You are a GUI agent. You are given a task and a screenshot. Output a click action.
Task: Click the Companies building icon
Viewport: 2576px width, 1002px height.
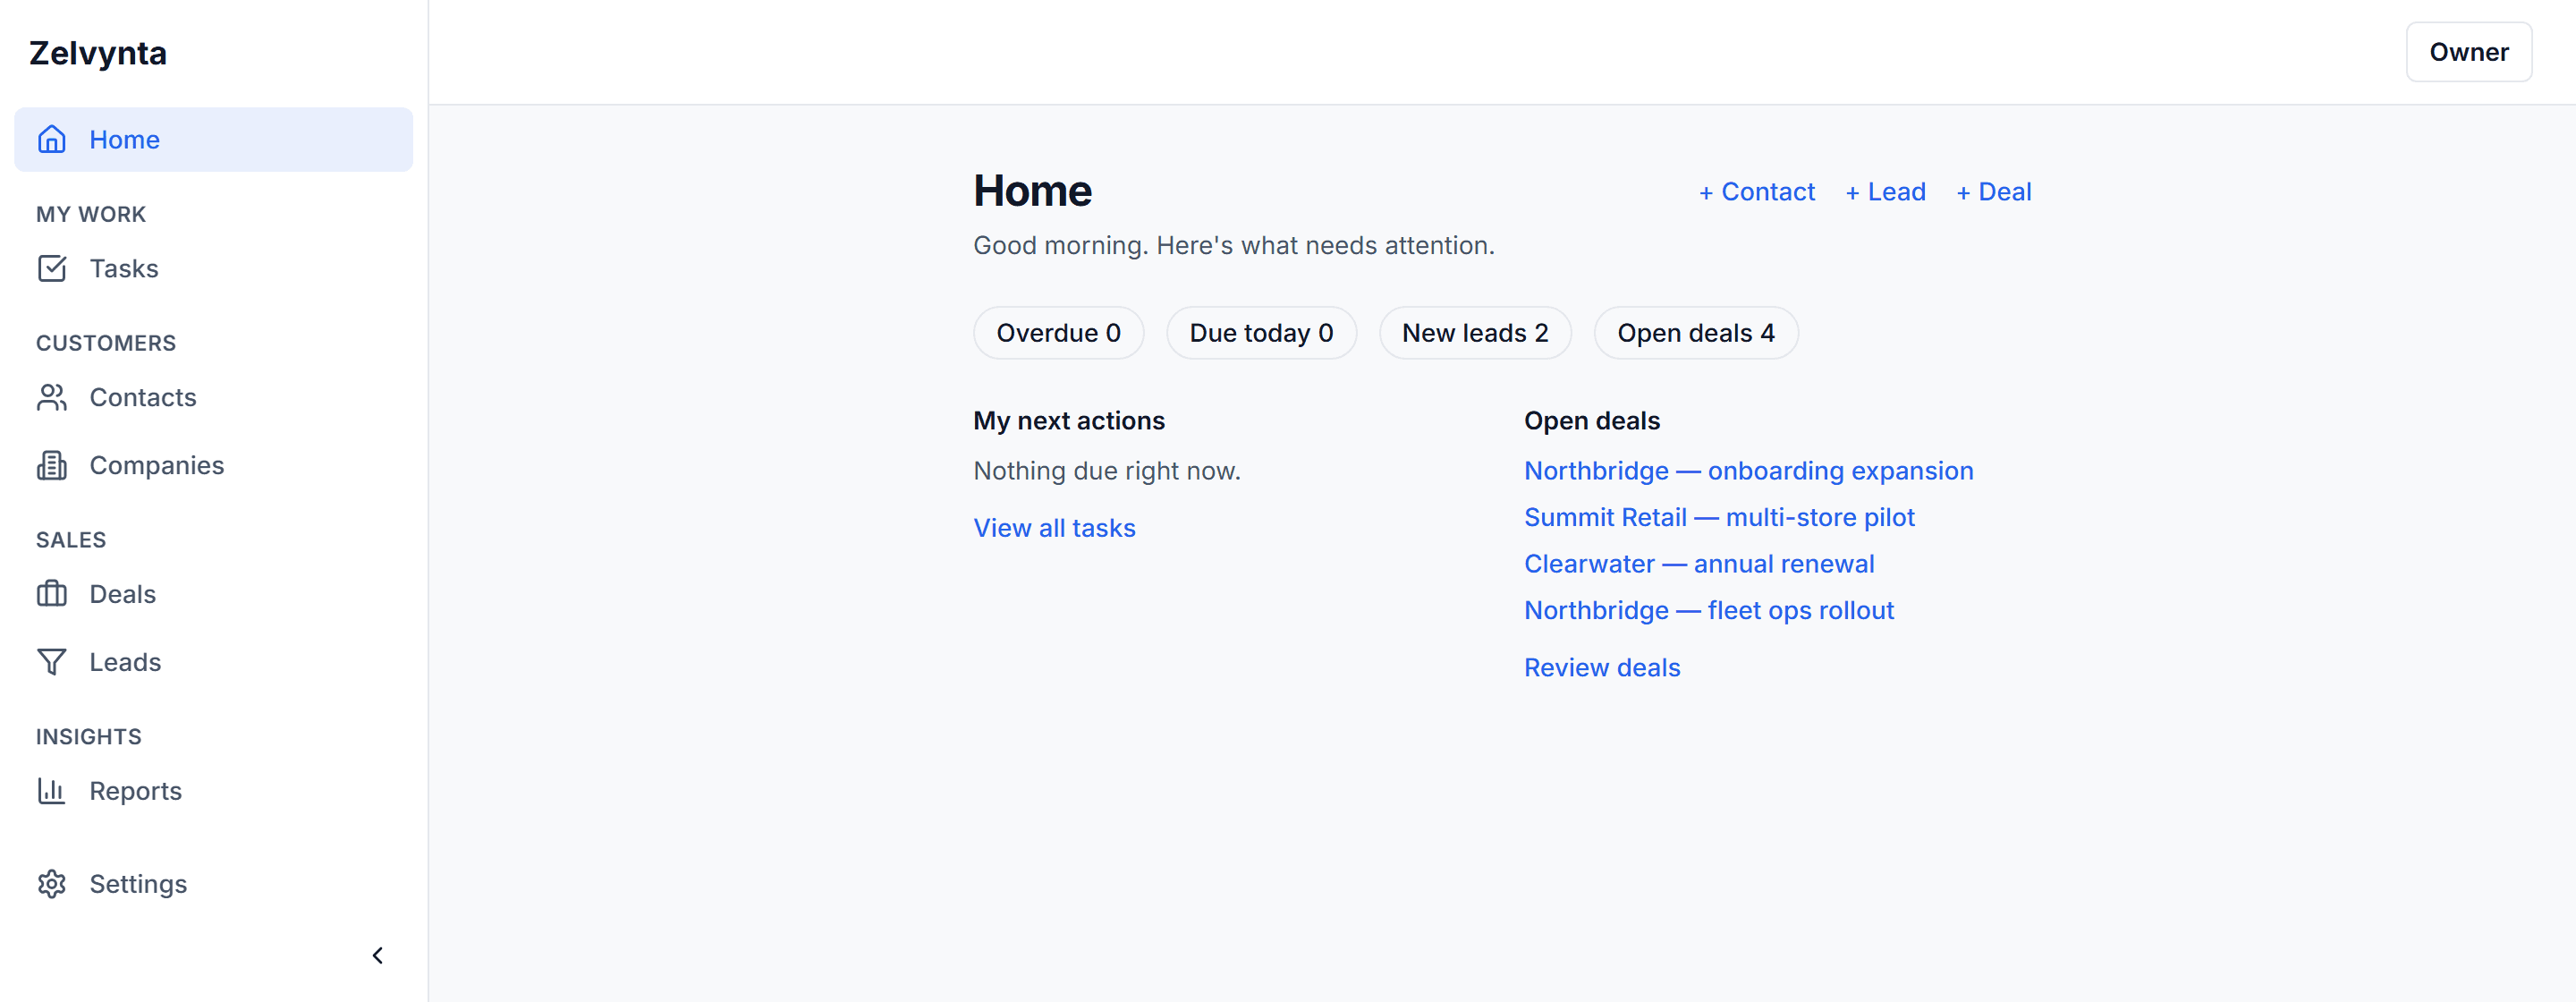point(52,465)
